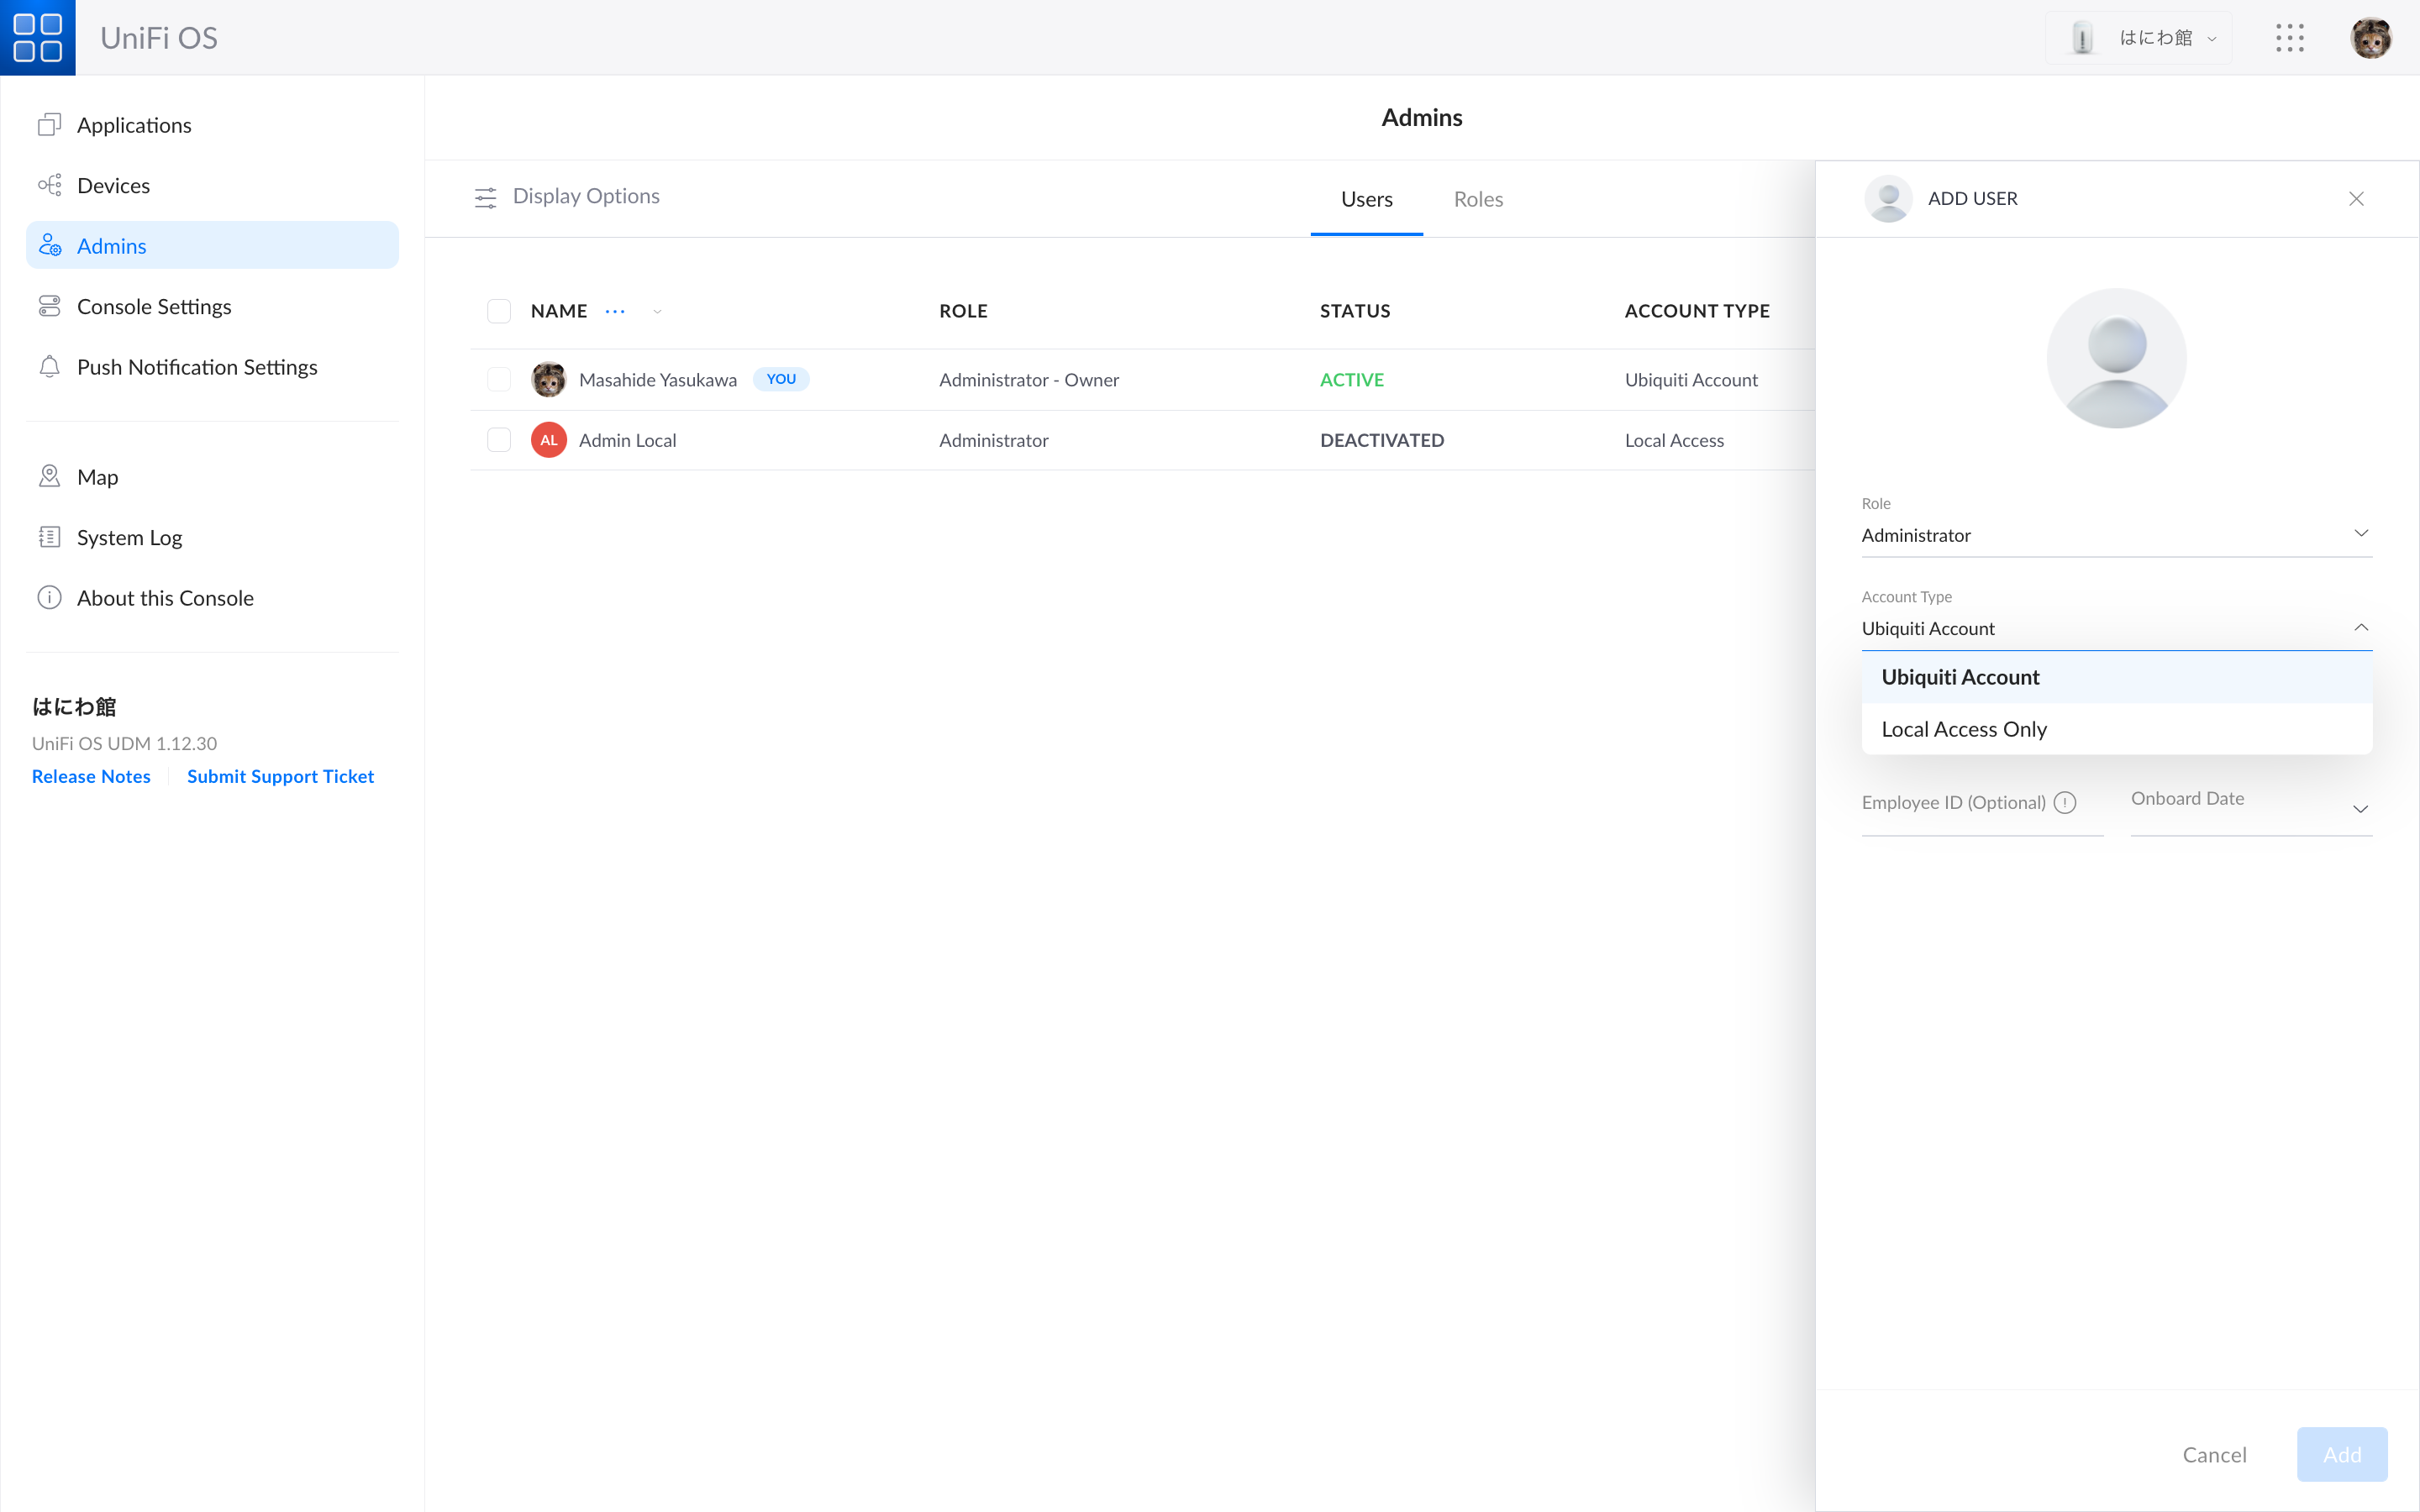Click the System Log icon
The image size is (2420, 1512).
point(49,537)
